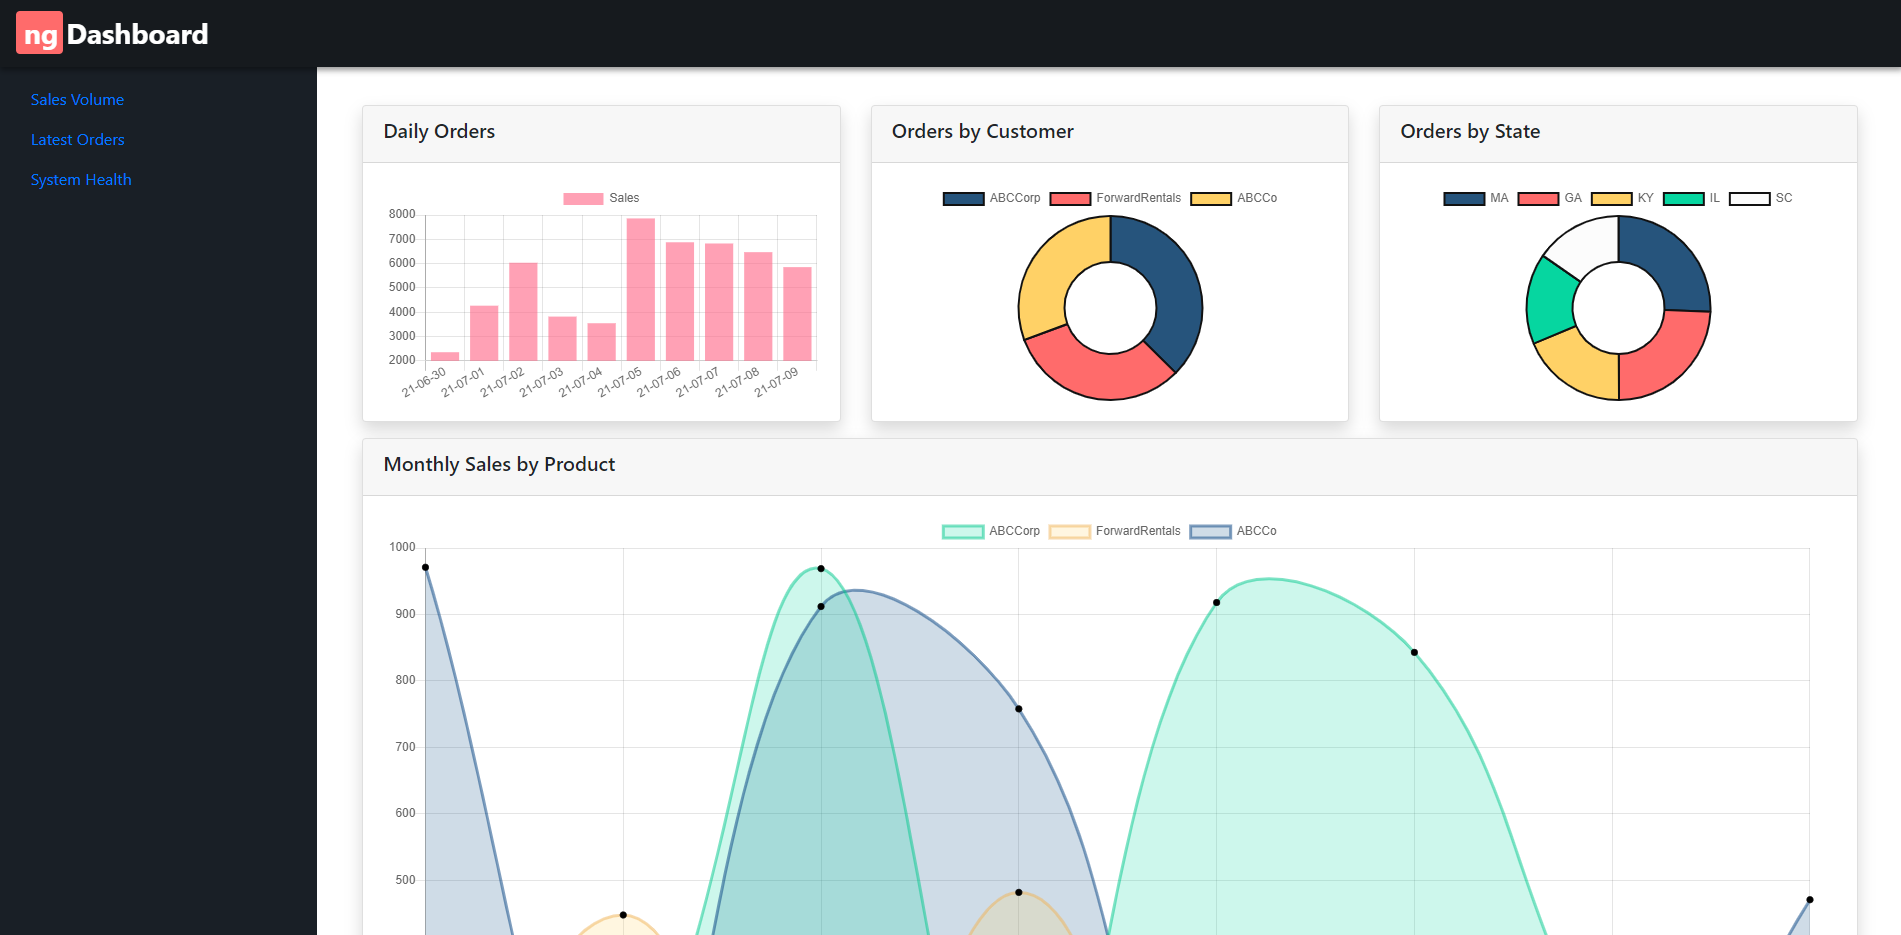Toggle the KY series in Orders by State legend
The height and width of the screenshot is (935, 1901).
(1612, 197)
